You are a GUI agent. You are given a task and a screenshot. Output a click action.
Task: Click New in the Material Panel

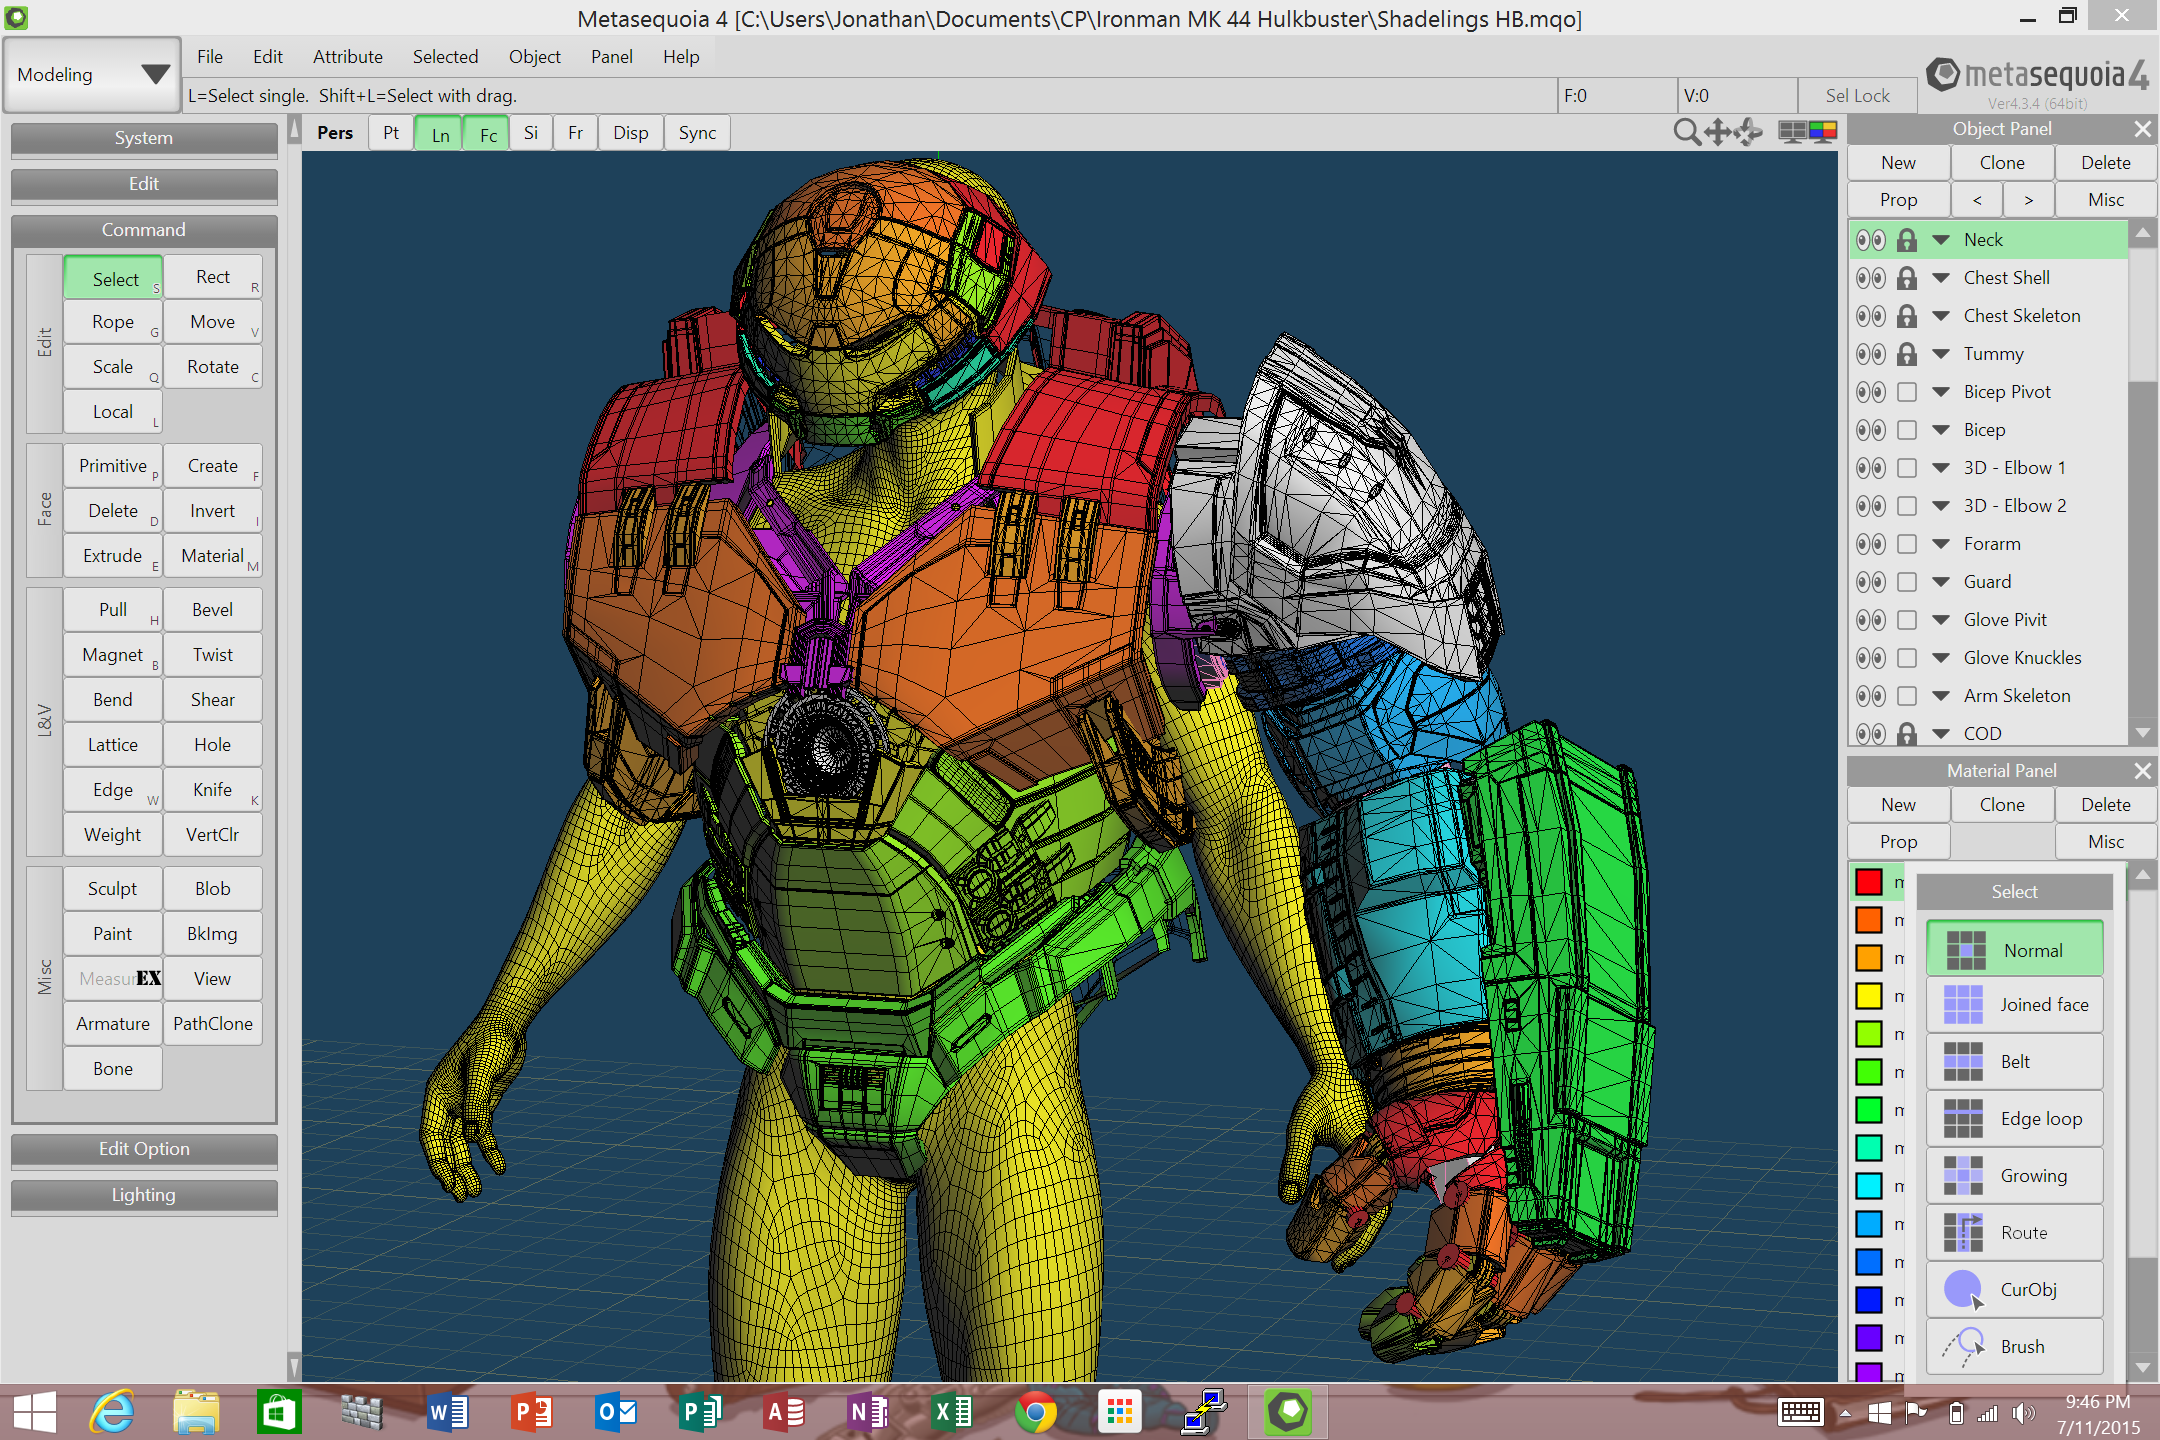tap(1898, 805)
